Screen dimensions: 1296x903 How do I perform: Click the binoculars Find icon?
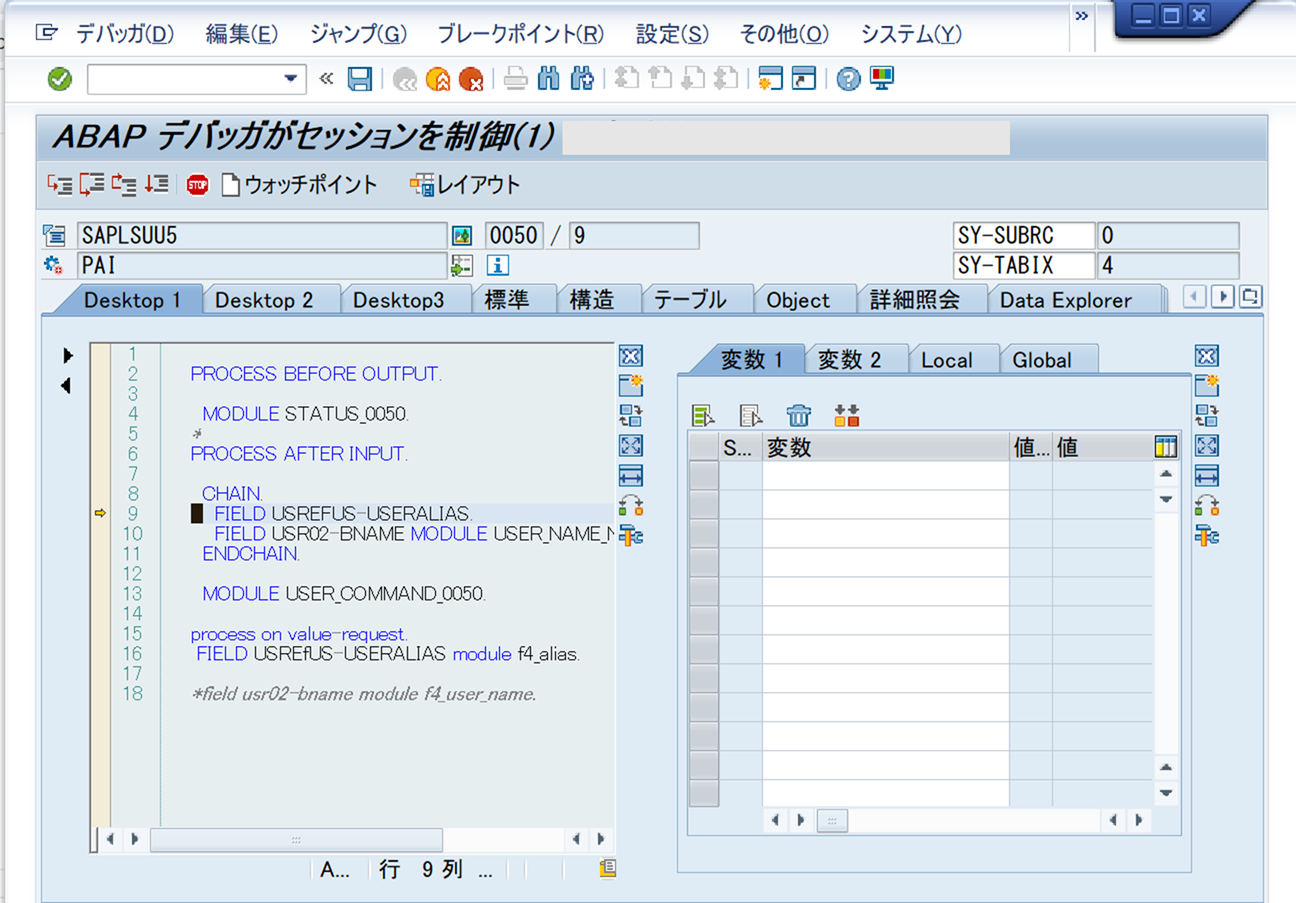(x=548, y=79)
